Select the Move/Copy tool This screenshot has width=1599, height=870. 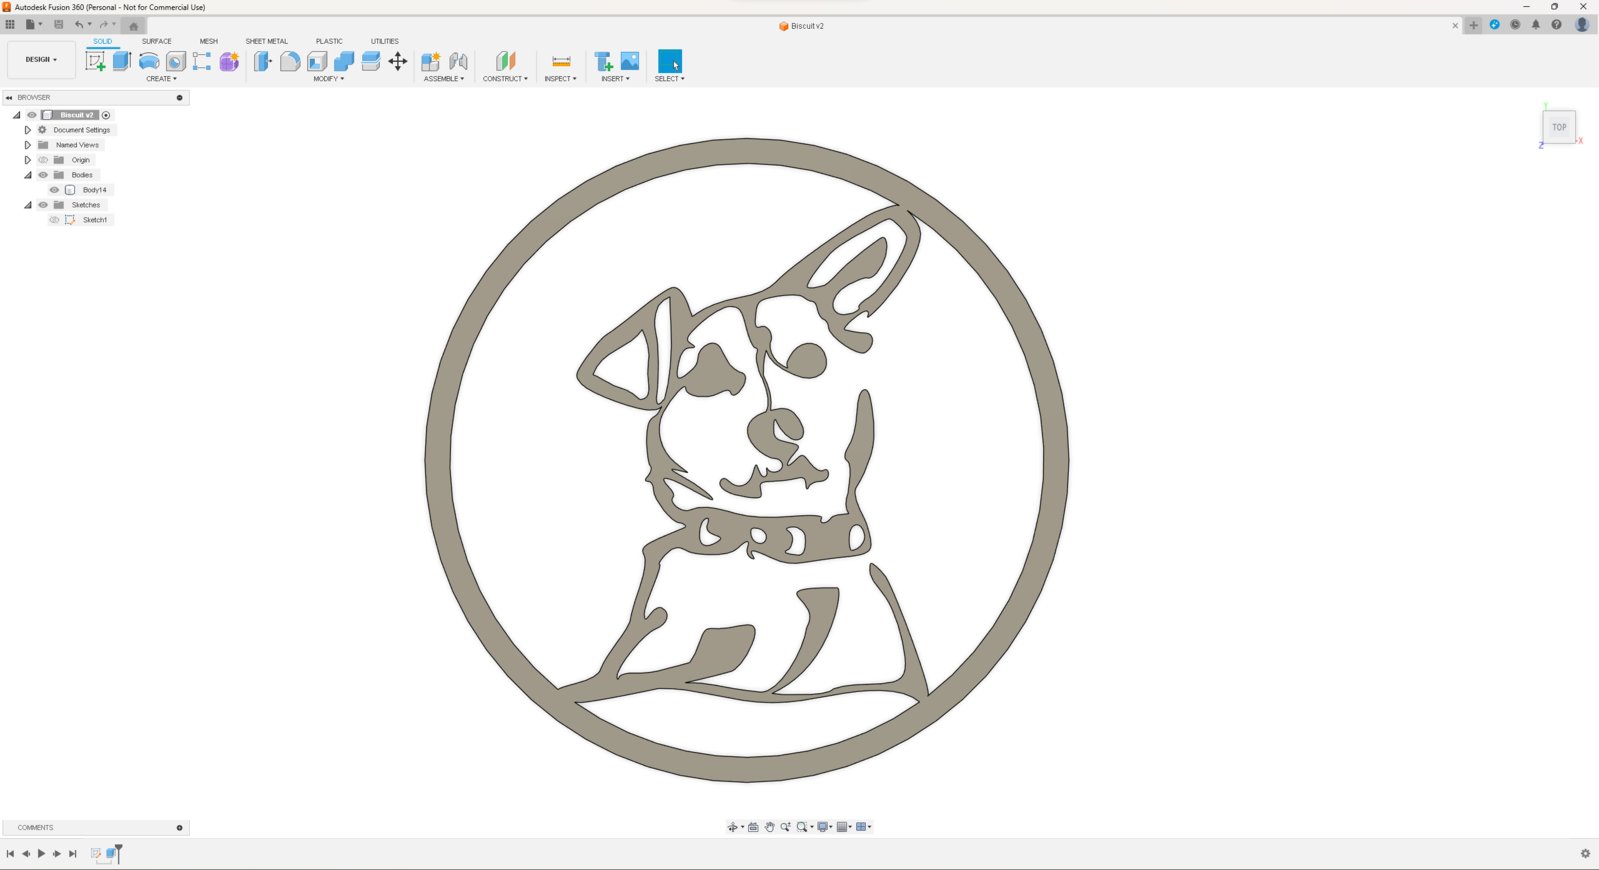tap(398, 61)
